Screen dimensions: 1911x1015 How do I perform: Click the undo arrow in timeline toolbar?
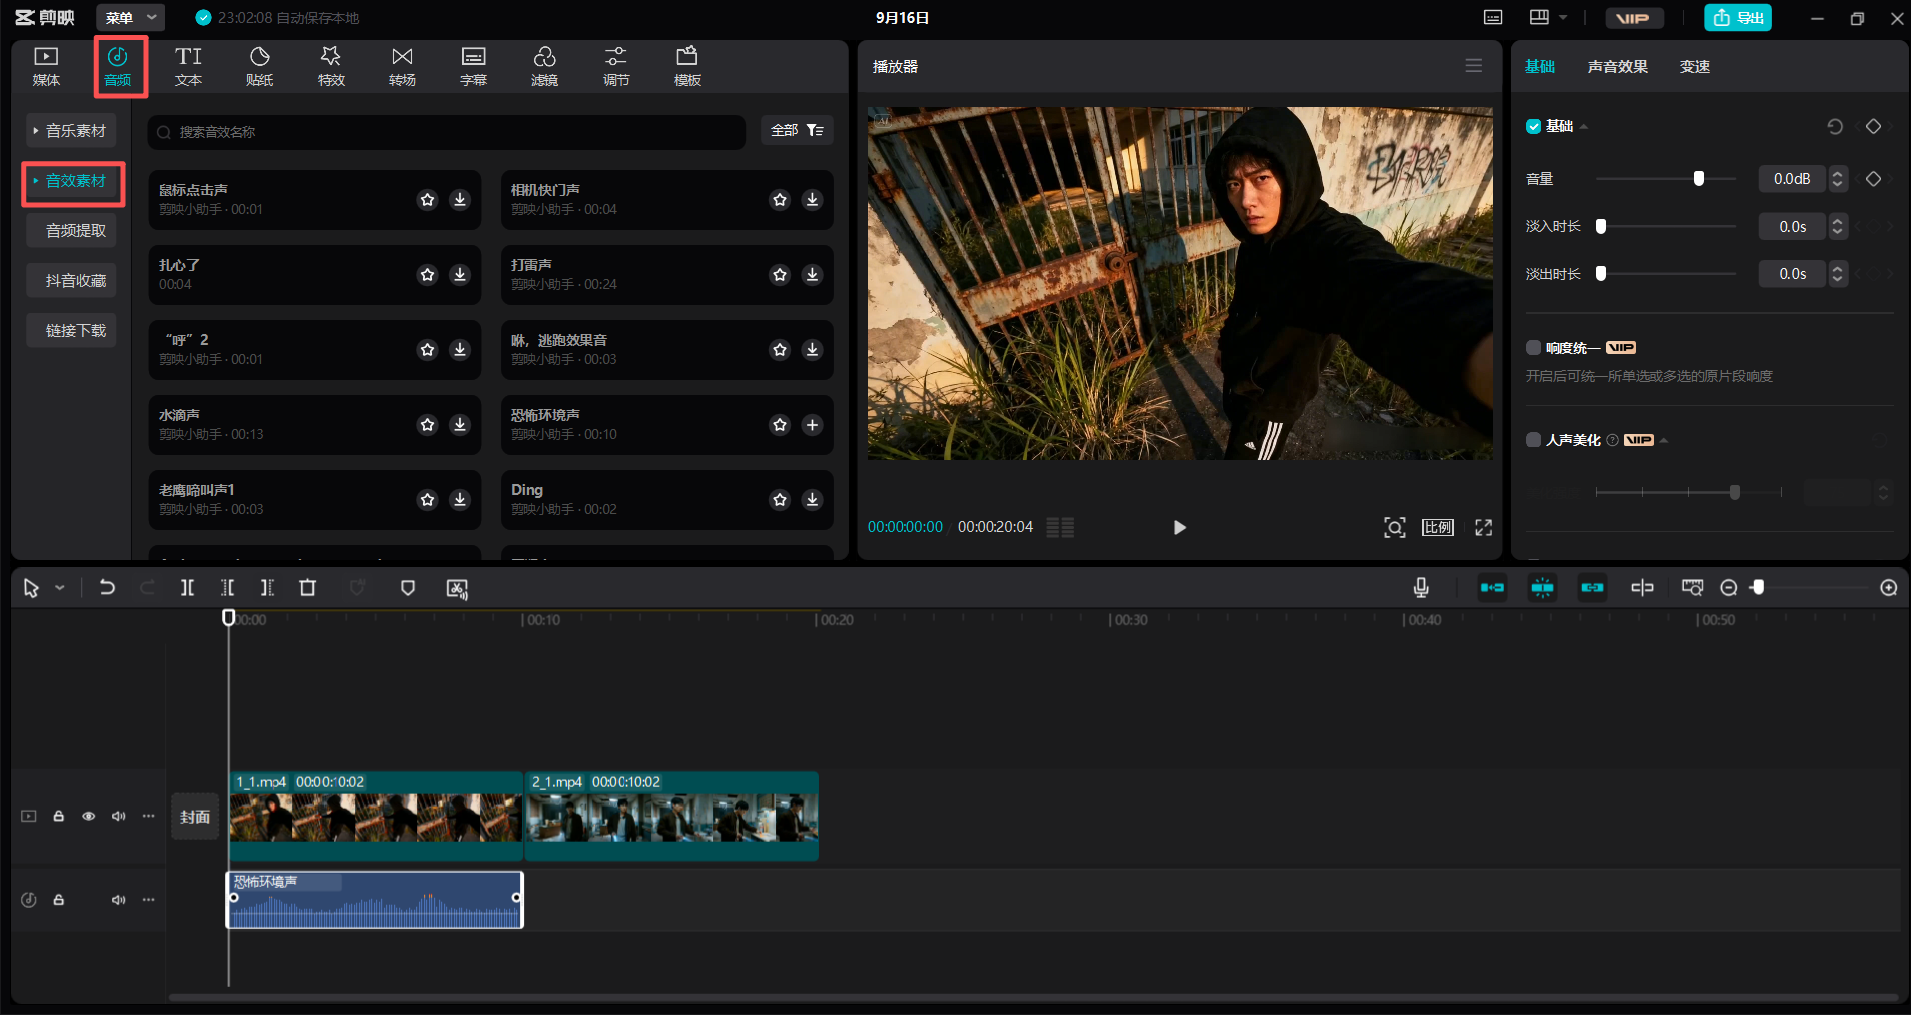pyautogui.click(x=107, y=588)
